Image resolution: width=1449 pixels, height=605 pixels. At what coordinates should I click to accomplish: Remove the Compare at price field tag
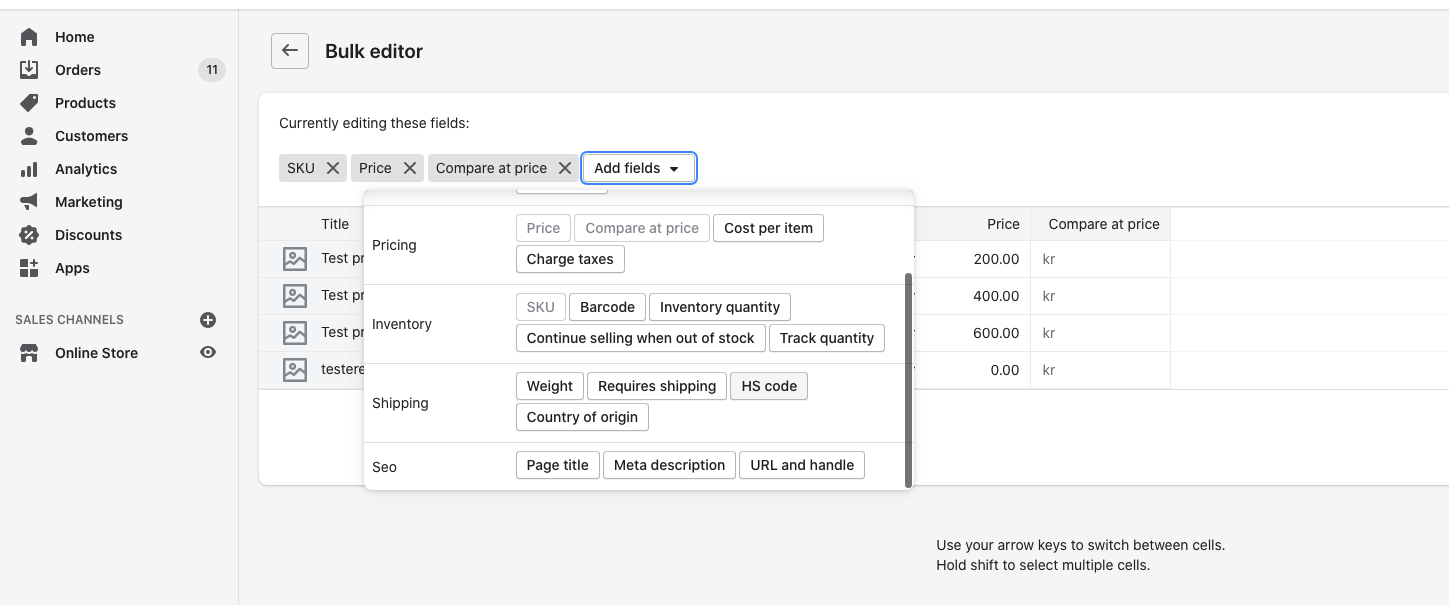tap(565, 168)
